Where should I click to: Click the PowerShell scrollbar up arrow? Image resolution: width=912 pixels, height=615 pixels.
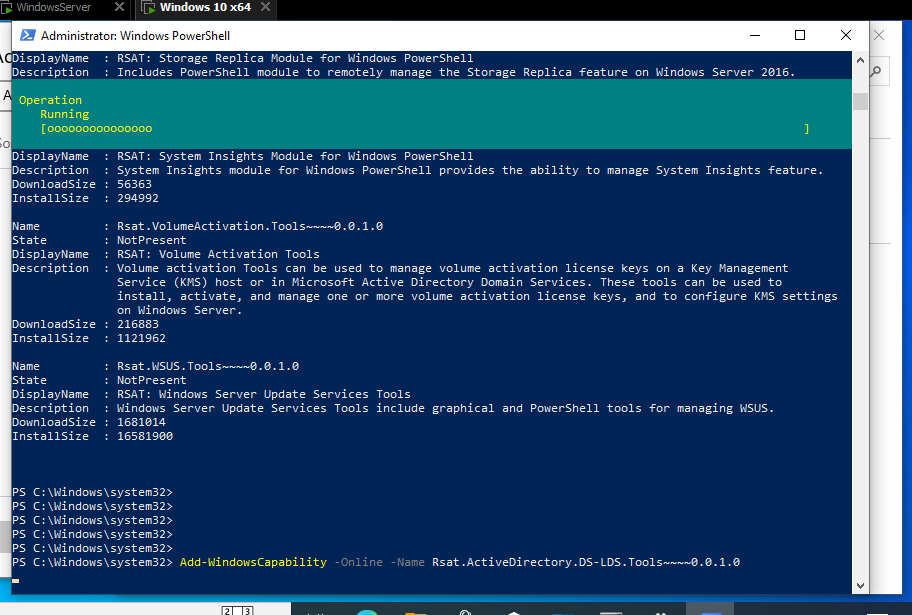(860, 60)
